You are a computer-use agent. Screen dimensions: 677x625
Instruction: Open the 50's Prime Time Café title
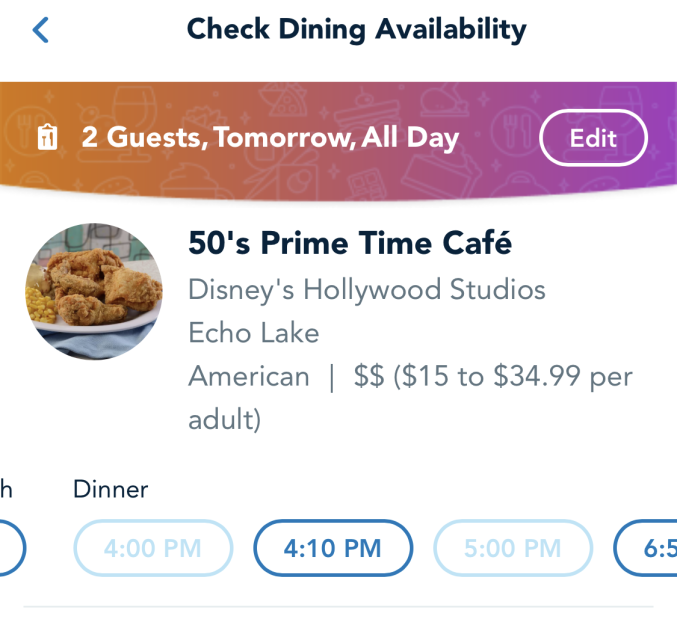350,243
